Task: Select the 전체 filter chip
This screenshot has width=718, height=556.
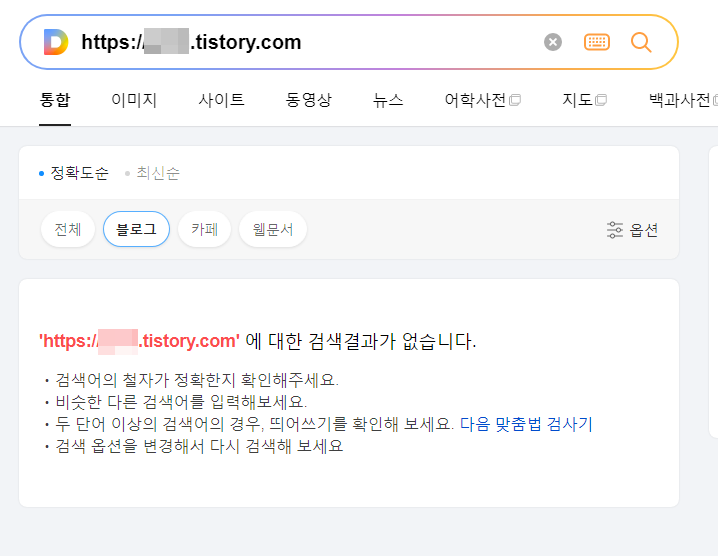Action: [x=68, y=229]
